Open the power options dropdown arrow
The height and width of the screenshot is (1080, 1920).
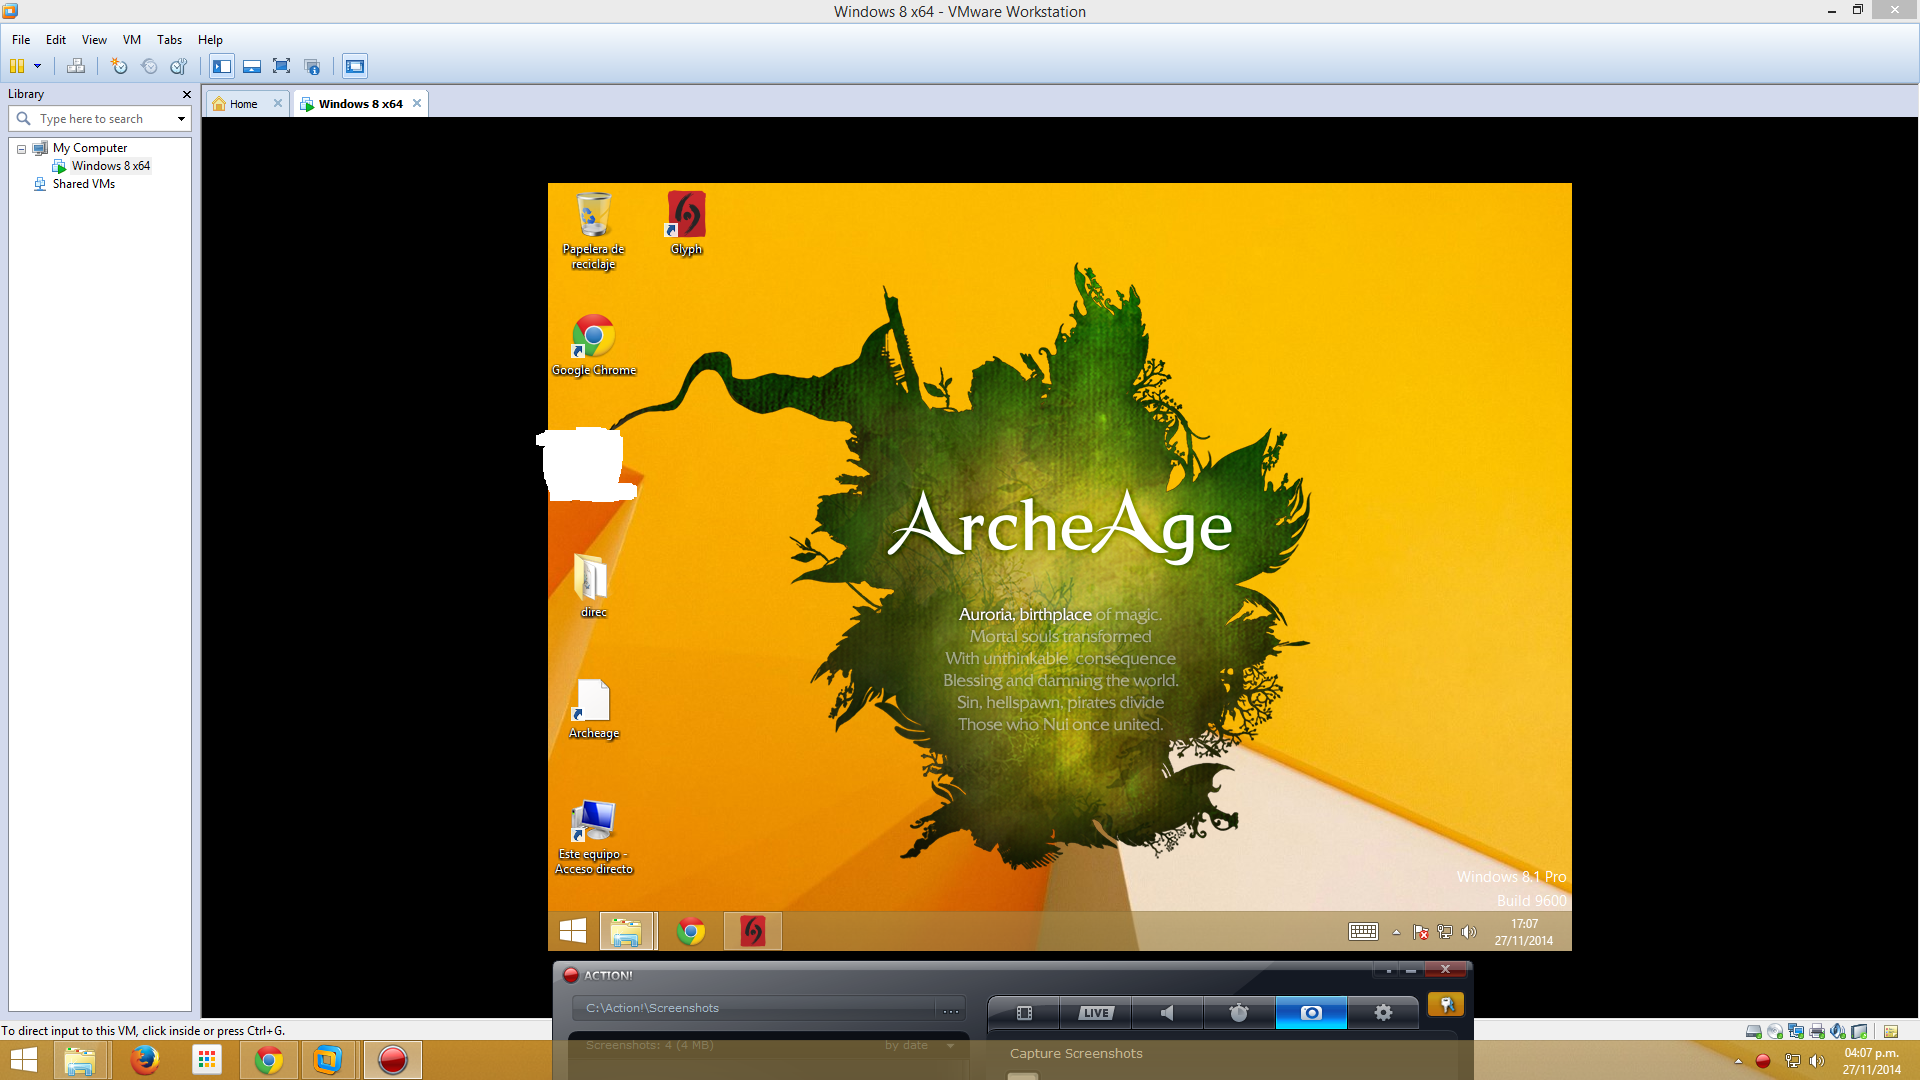click(38, 66)
